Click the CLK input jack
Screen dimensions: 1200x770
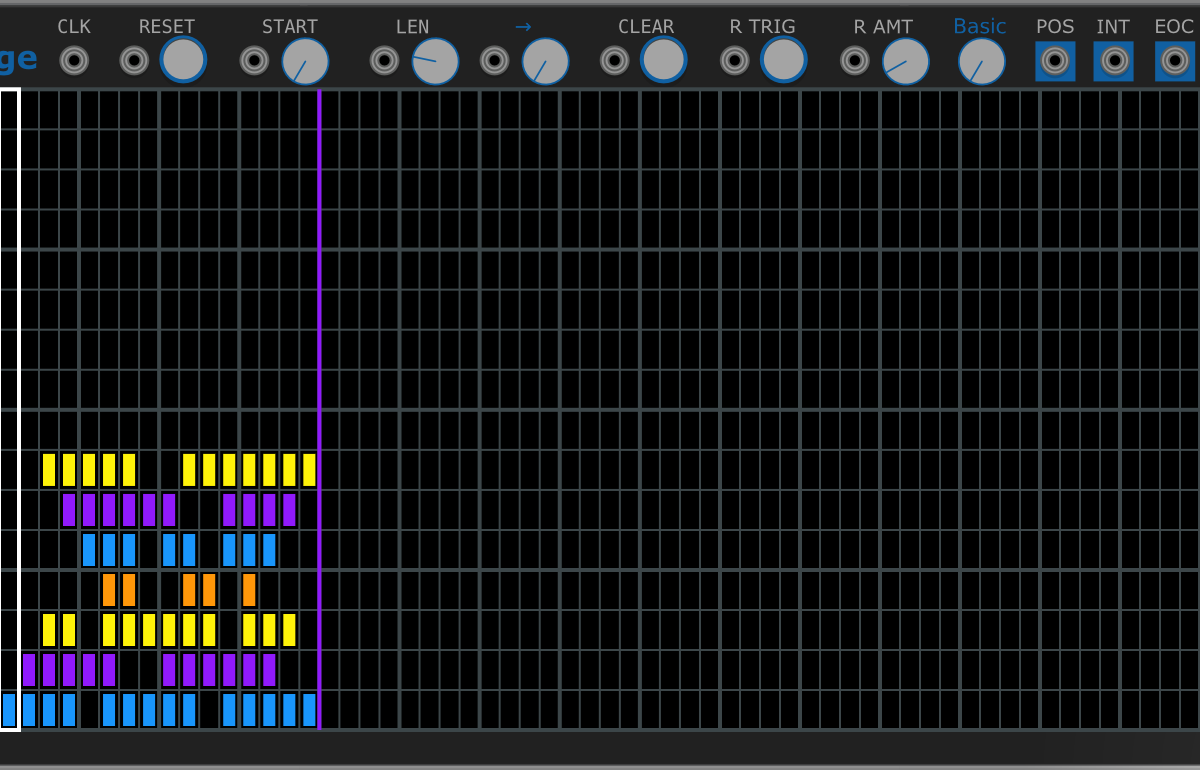74,61
